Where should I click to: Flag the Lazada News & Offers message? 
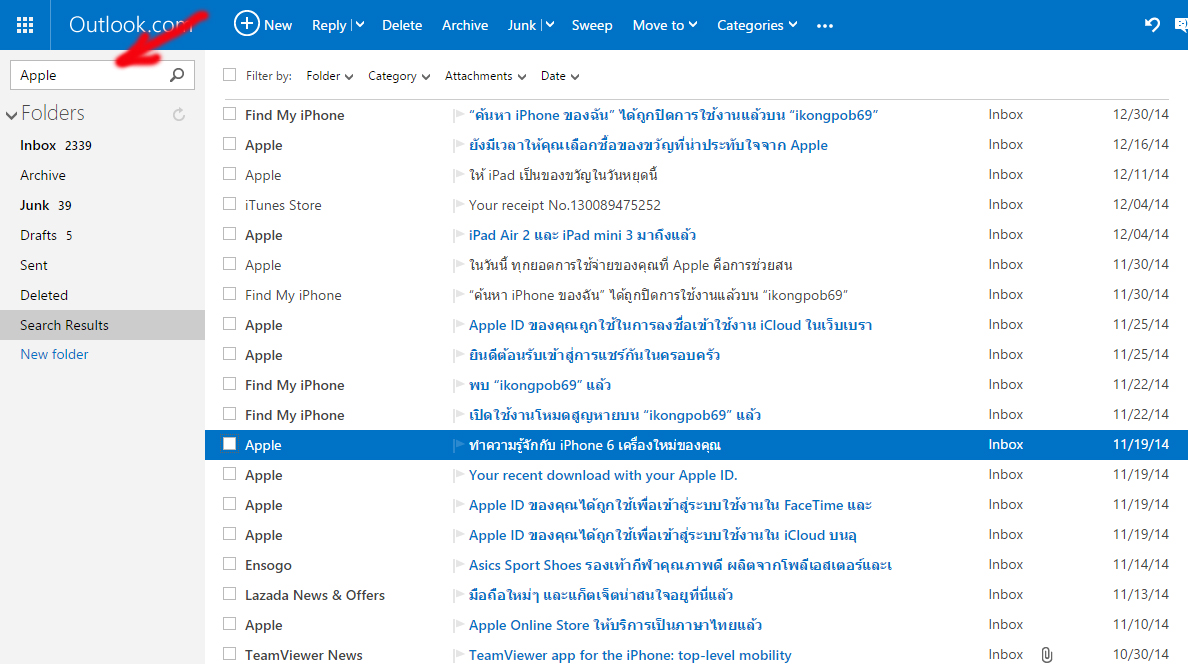click(x=458, y=595)
